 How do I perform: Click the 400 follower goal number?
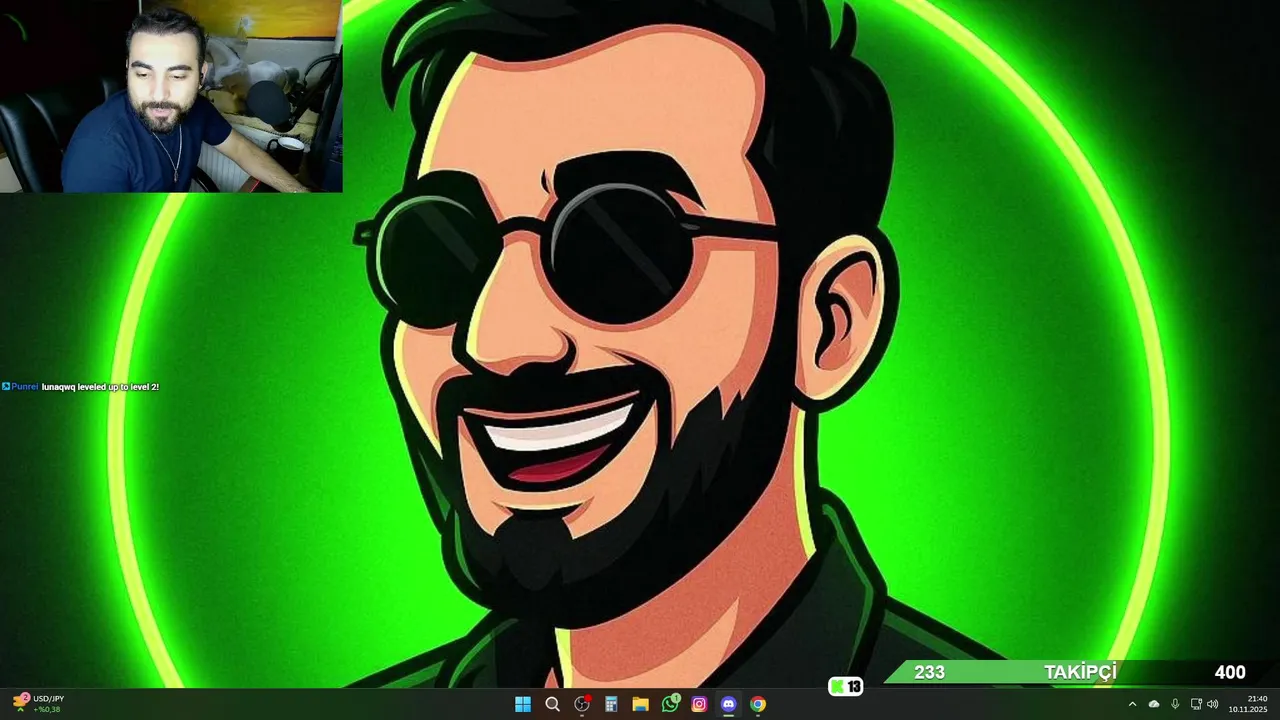pyautogui.click(x=1230, y=673)
